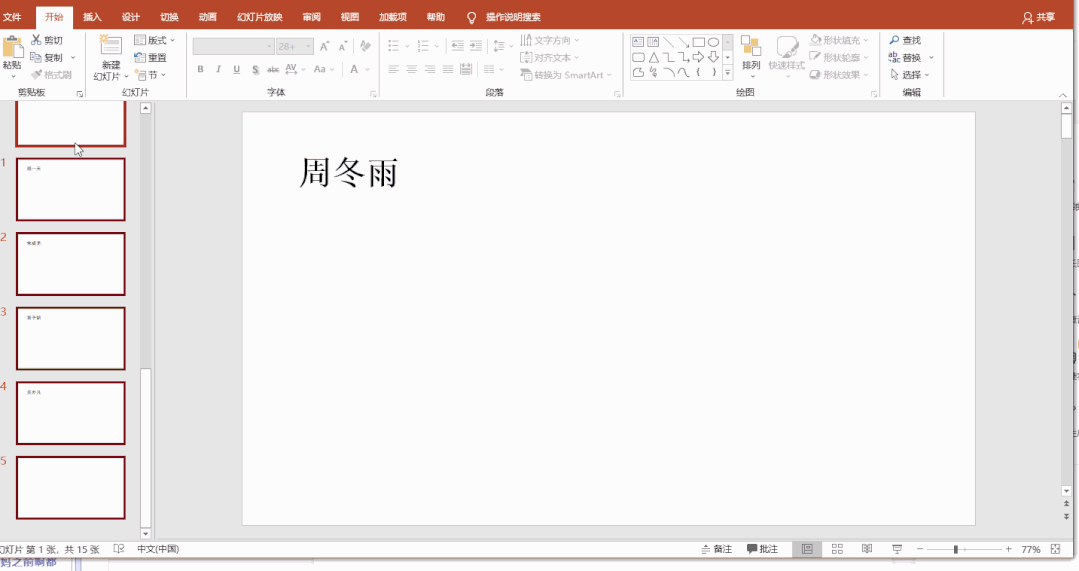
Task: Open the Animations (动画) tab
Action: coord(207,17)
